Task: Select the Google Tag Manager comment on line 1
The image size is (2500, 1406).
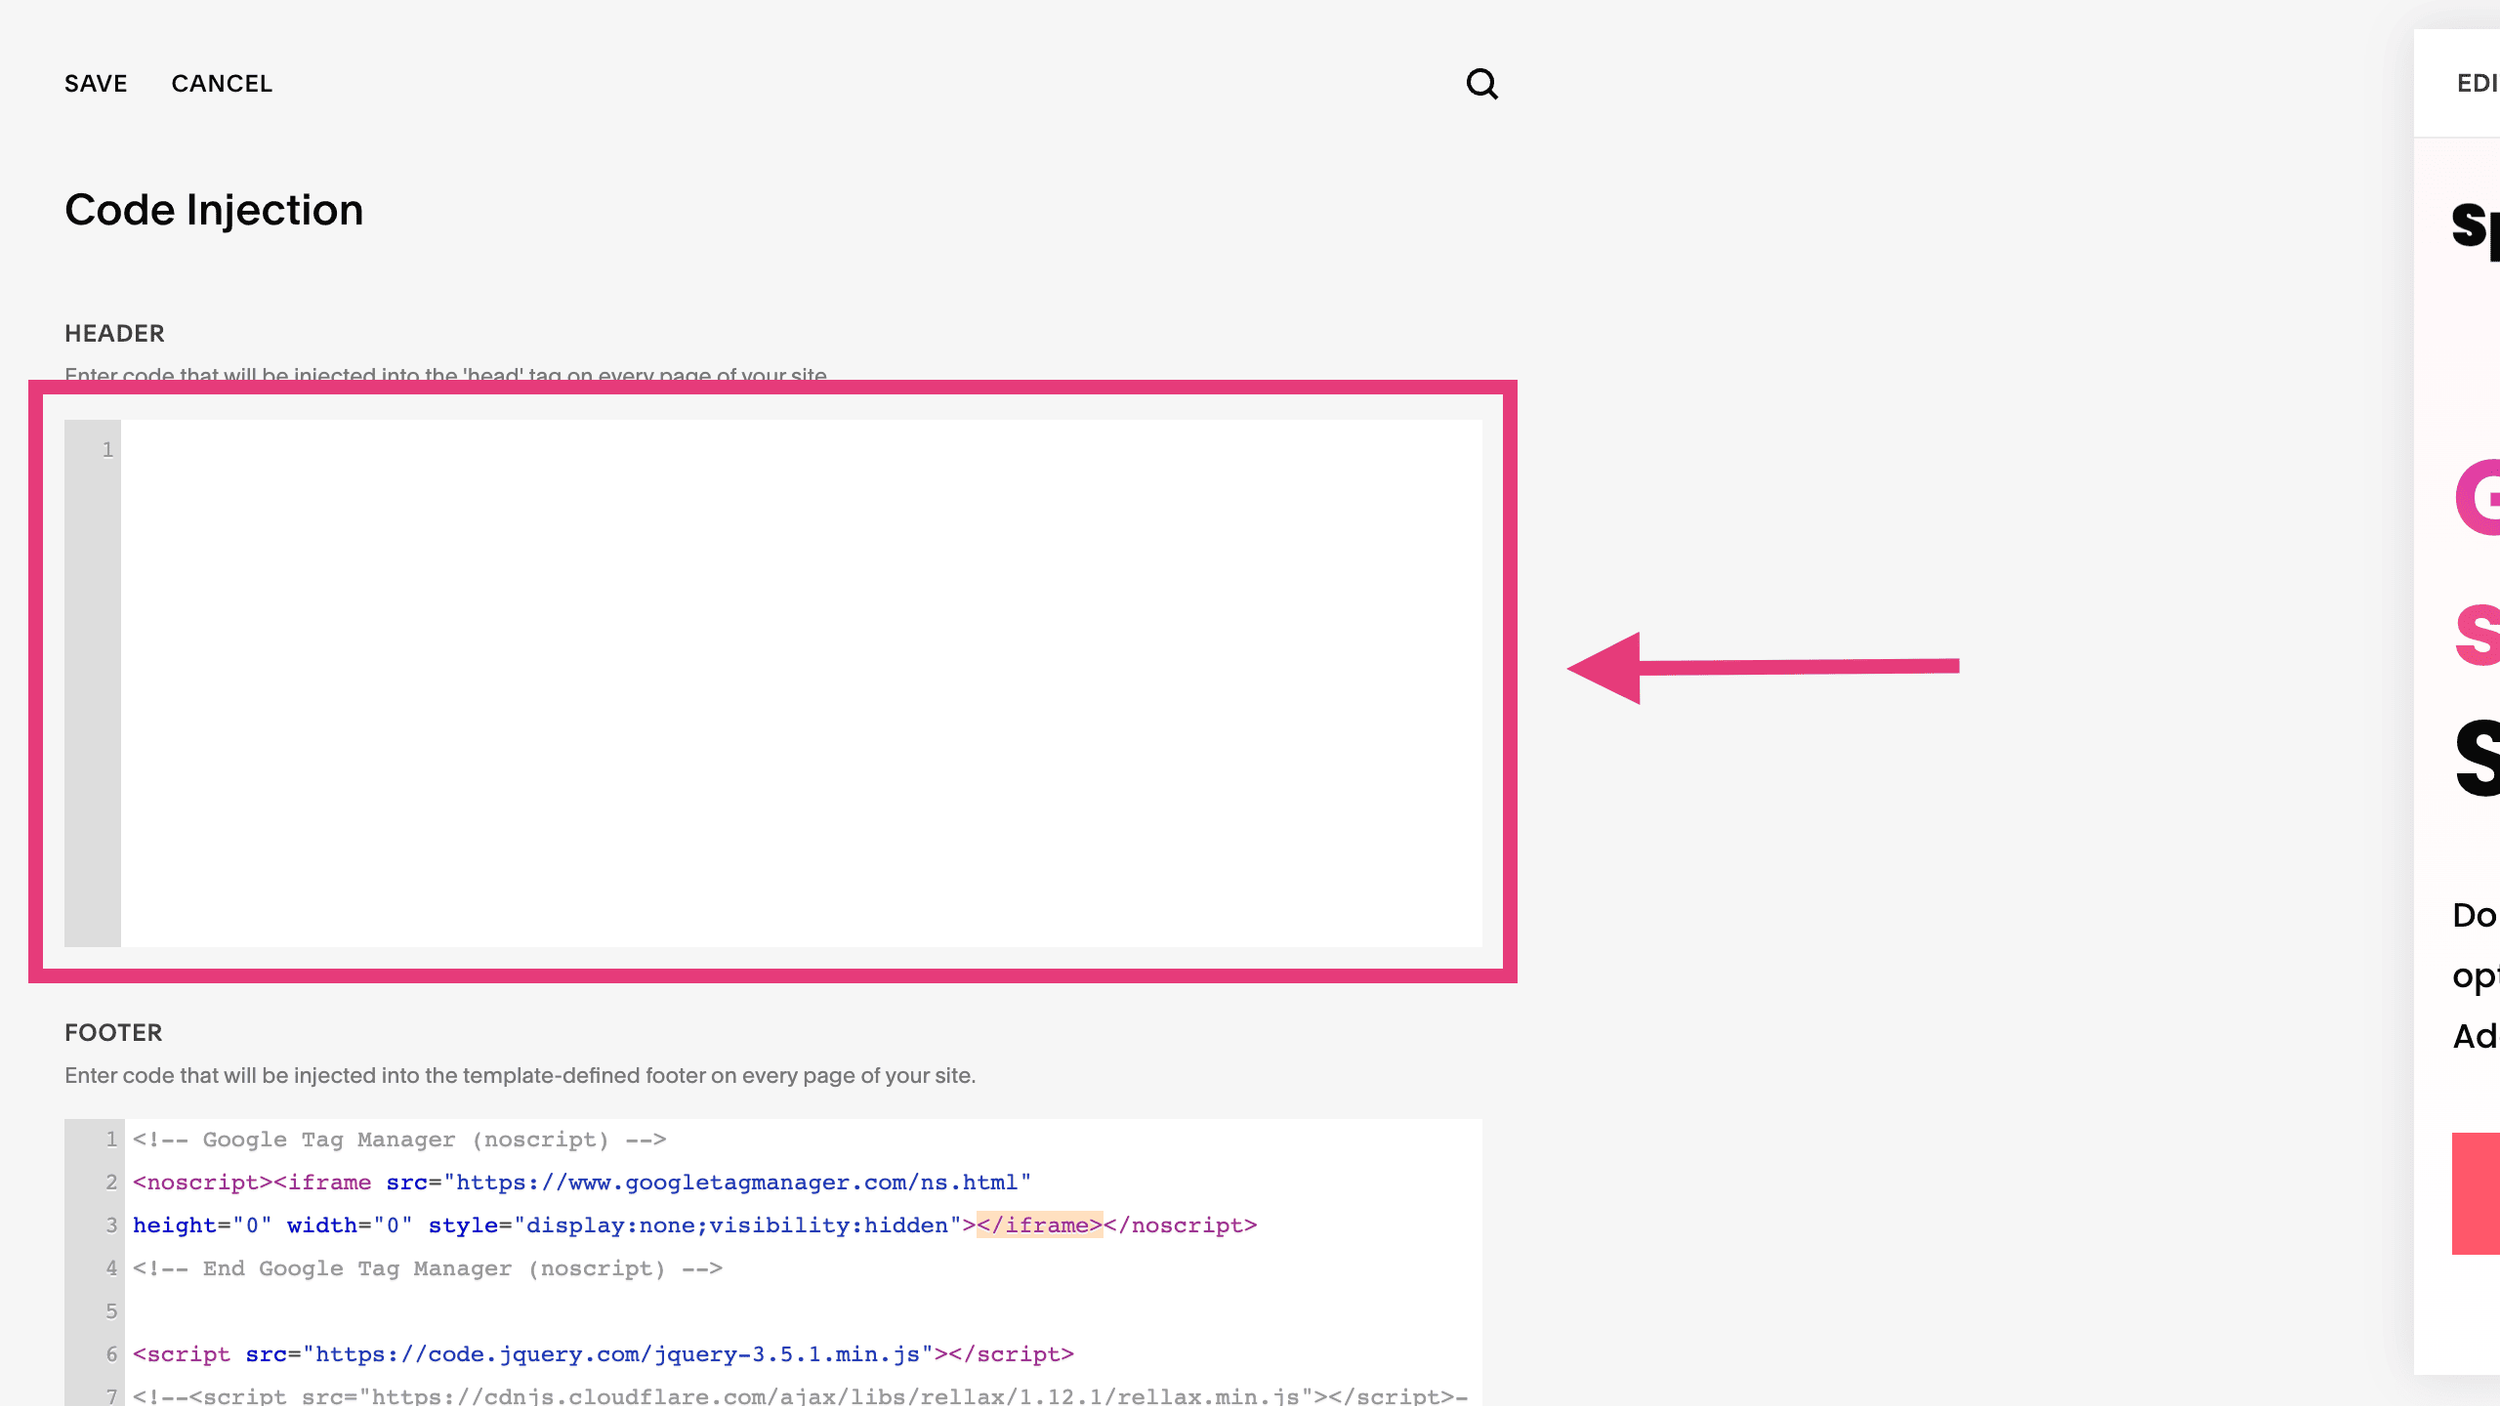Action: (398, 1139)
